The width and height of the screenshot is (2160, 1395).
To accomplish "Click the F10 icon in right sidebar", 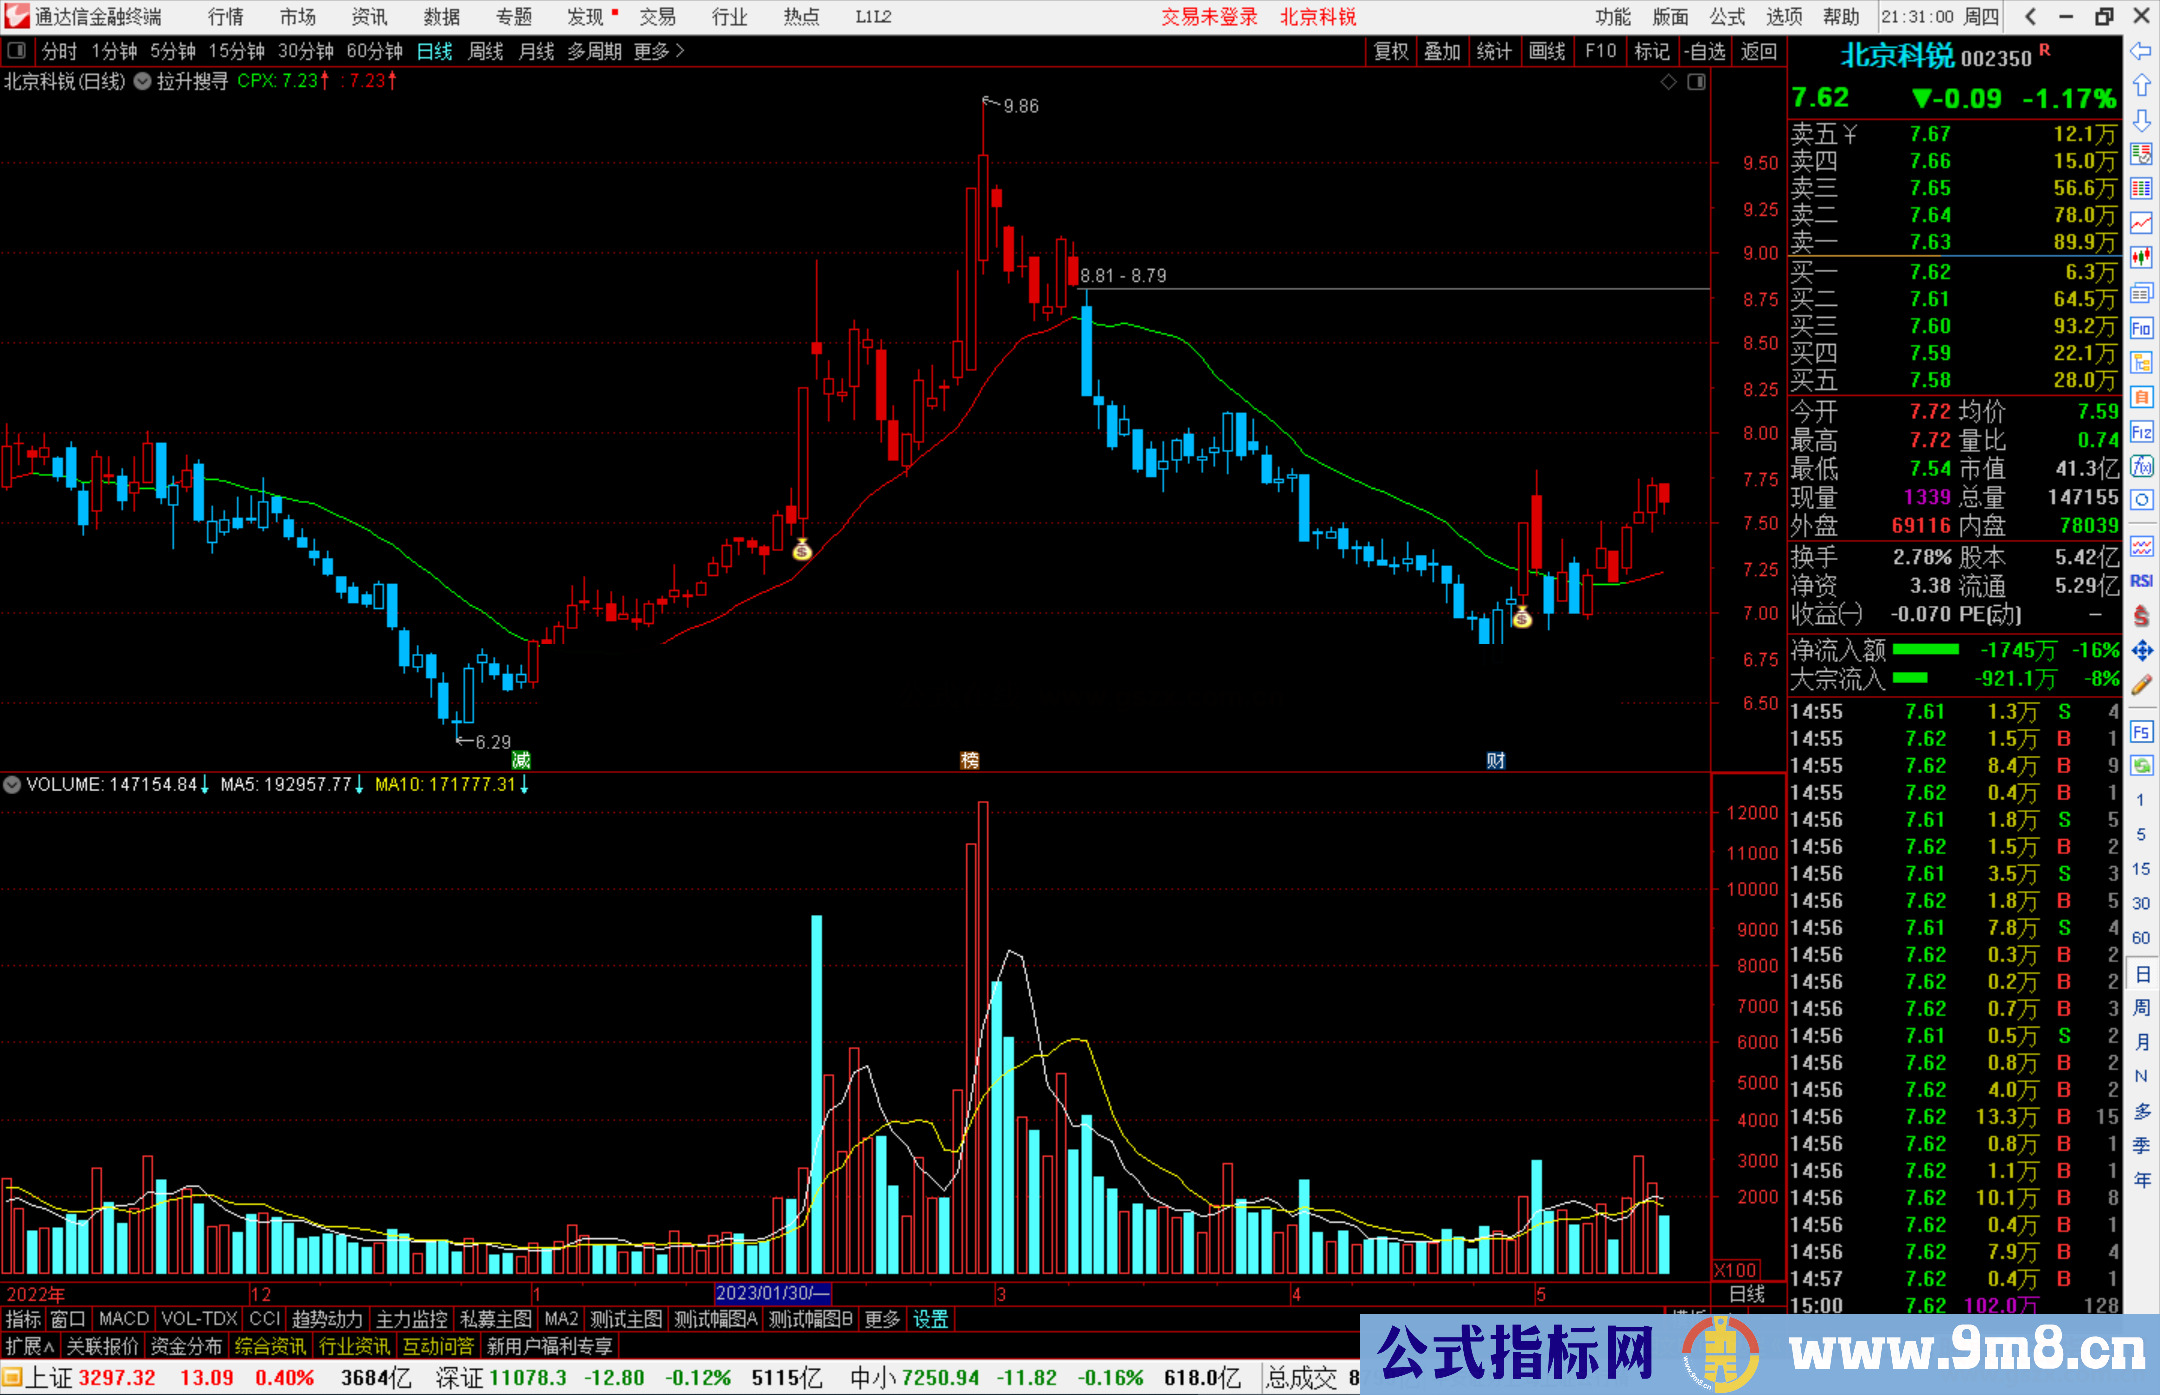I will pos(2141,328).
